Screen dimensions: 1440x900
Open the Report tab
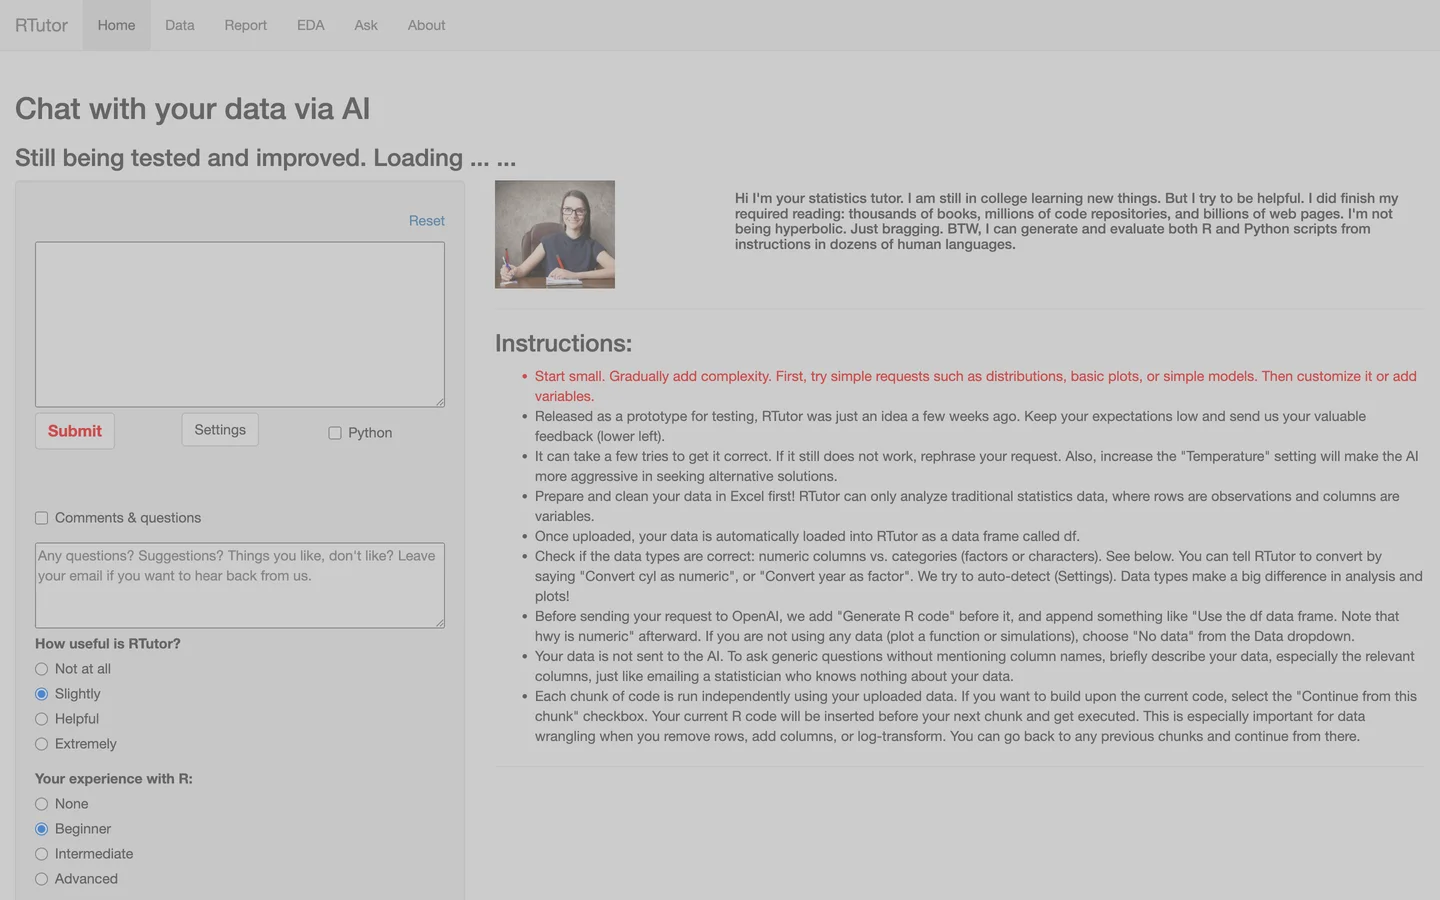(245, 25)
